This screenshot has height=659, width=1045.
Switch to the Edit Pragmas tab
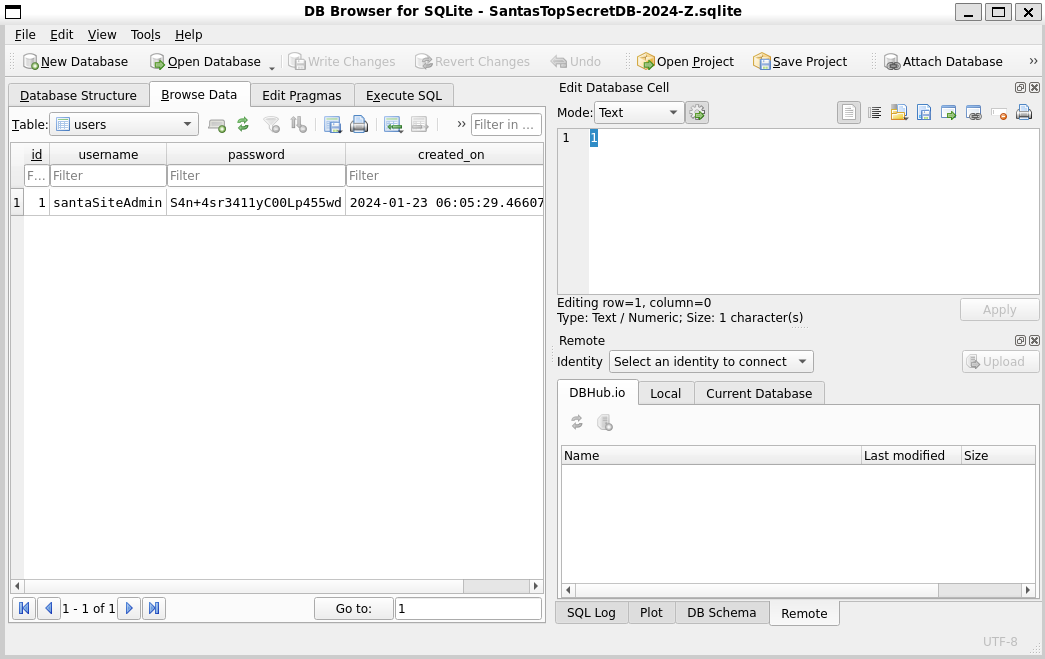pyautogui.click(x=302, y=95)
